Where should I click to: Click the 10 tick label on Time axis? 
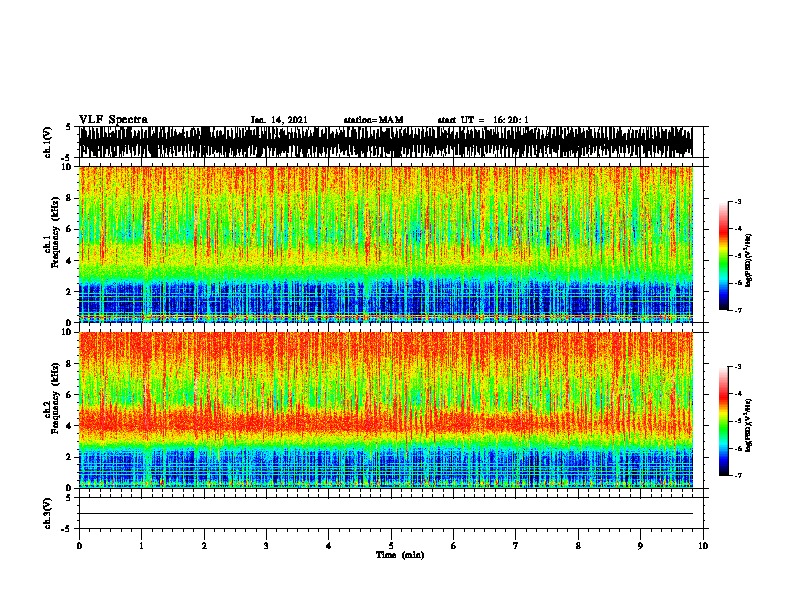703,546
